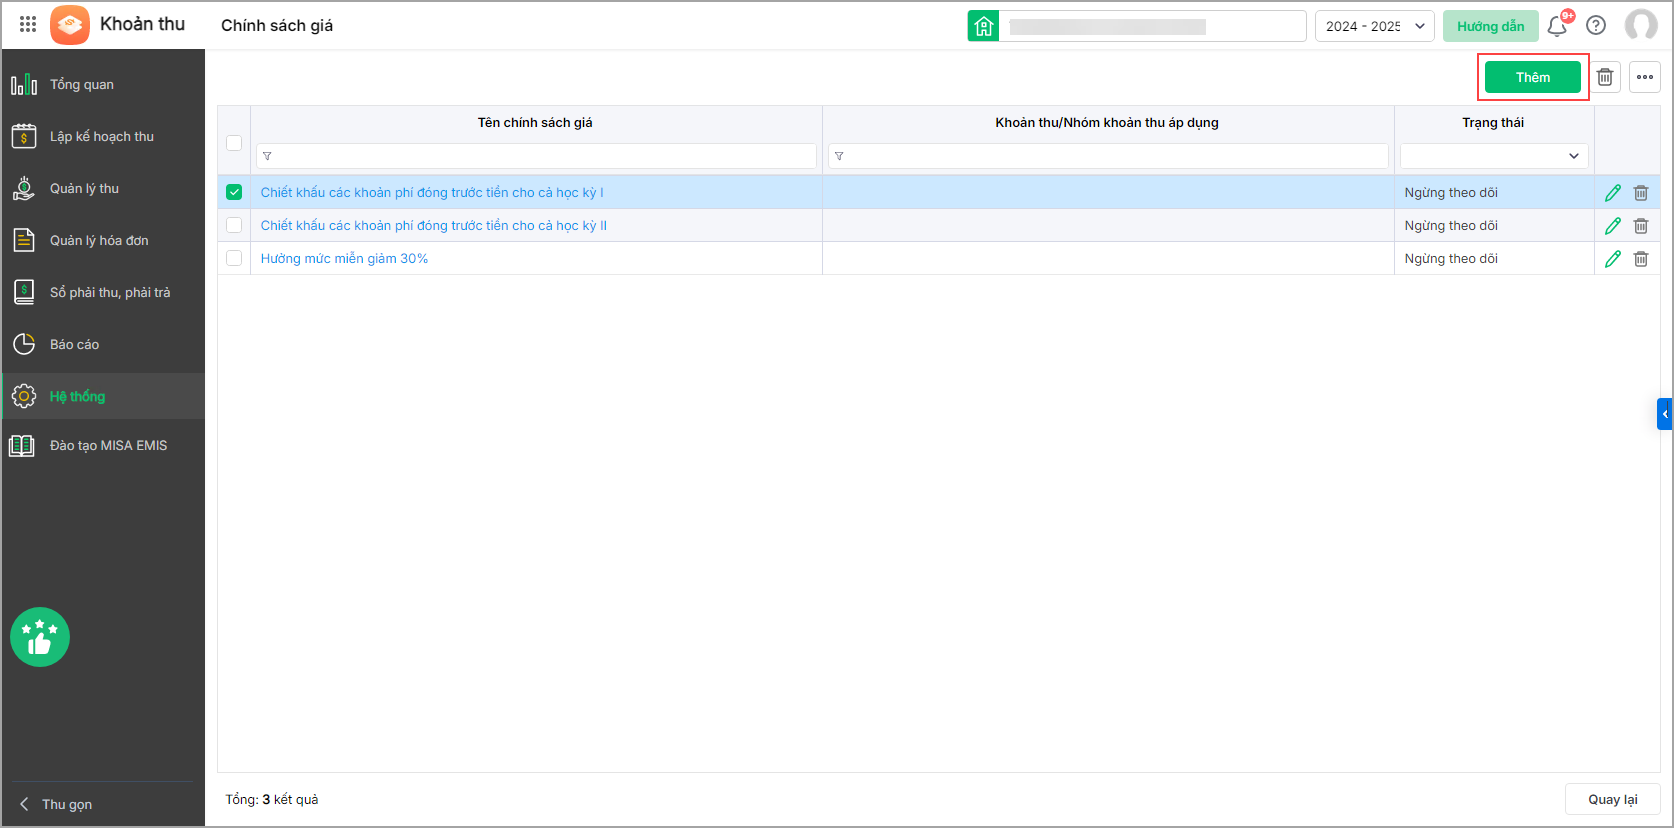This screenshot has width=1674, height=828.
Task: Uncheck the học kỳ I policy checkbox
Action: [x=234, y=192]
